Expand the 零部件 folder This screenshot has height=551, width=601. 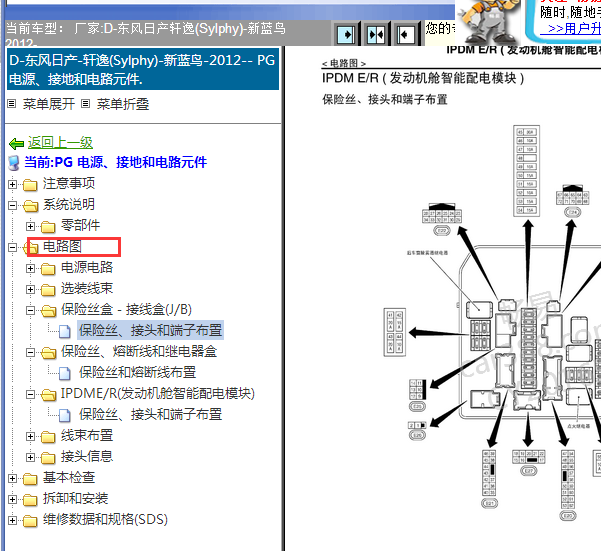[x=30, y=226]
